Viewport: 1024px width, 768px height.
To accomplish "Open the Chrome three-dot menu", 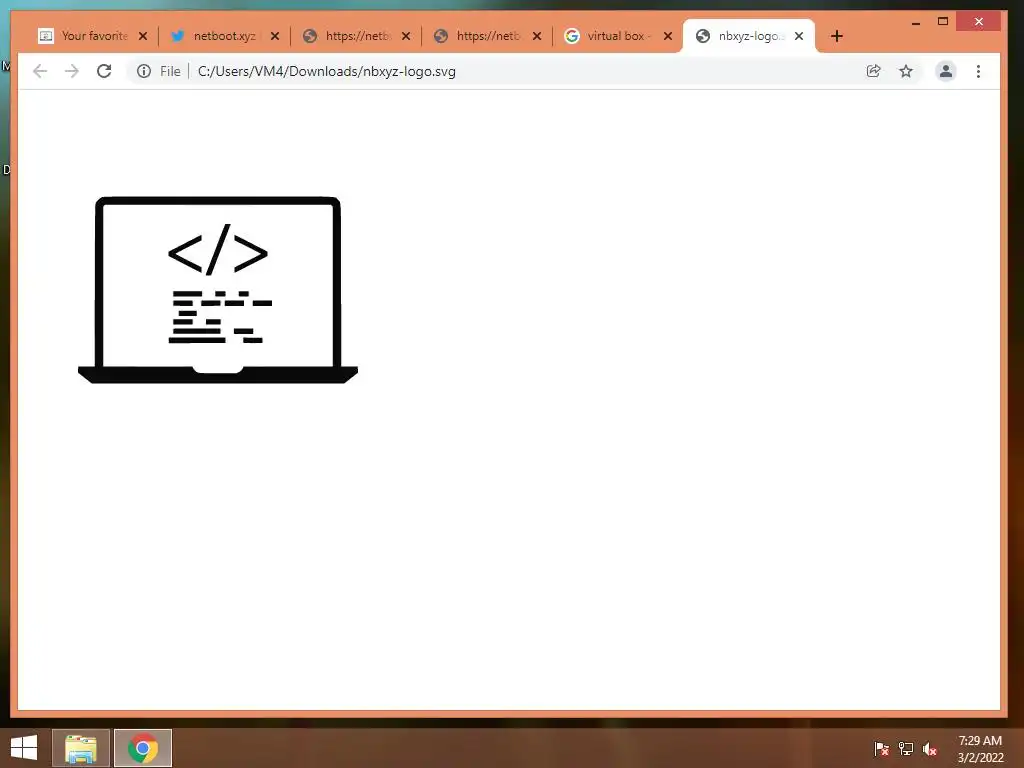I will click(x=978, y=71).
